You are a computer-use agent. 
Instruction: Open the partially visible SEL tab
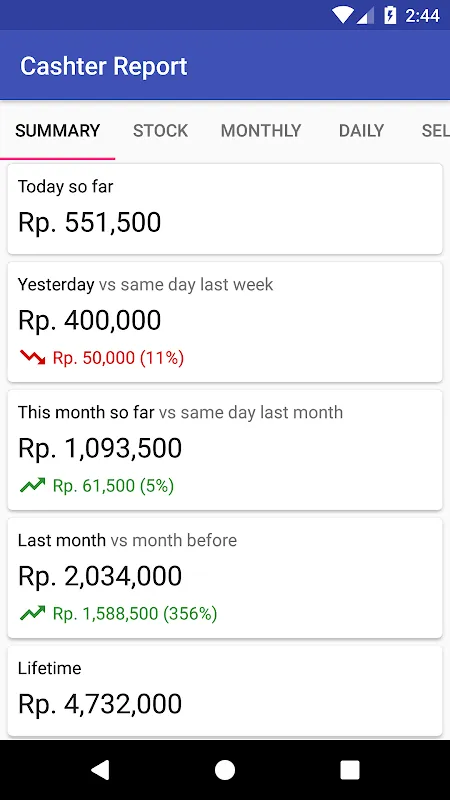(x=435, y=131)
